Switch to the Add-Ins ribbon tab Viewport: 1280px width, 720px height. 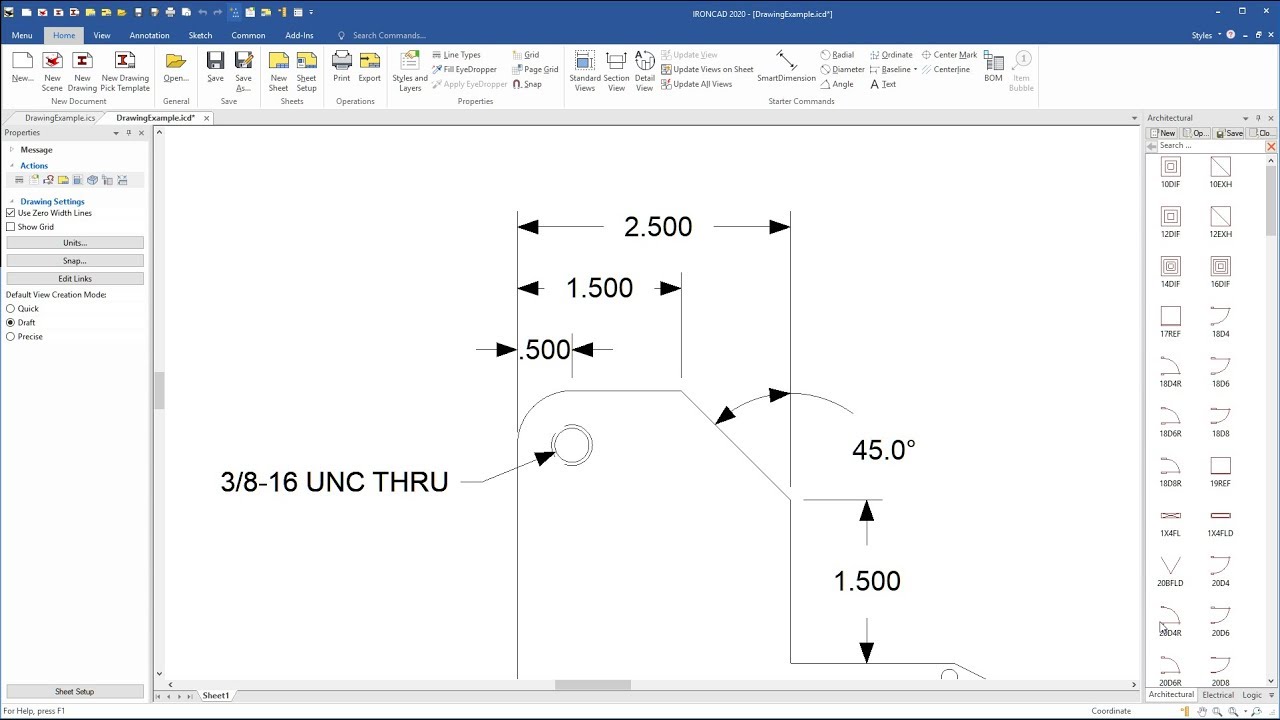(299, 35)
